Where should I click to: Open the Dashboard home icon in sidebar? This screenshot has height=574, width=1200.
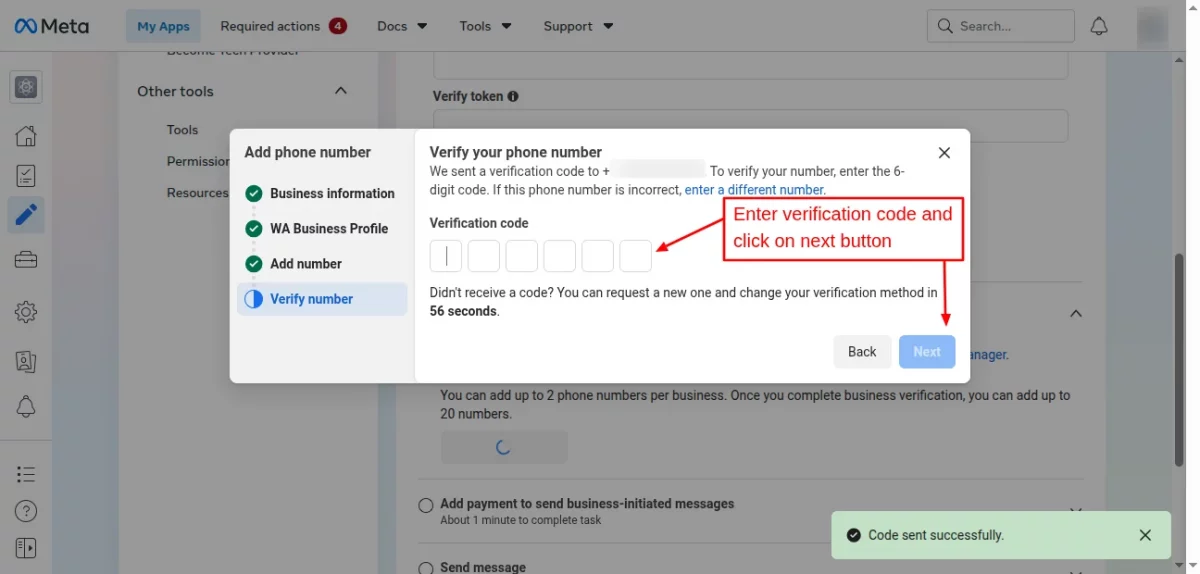(x=26, y=136)
